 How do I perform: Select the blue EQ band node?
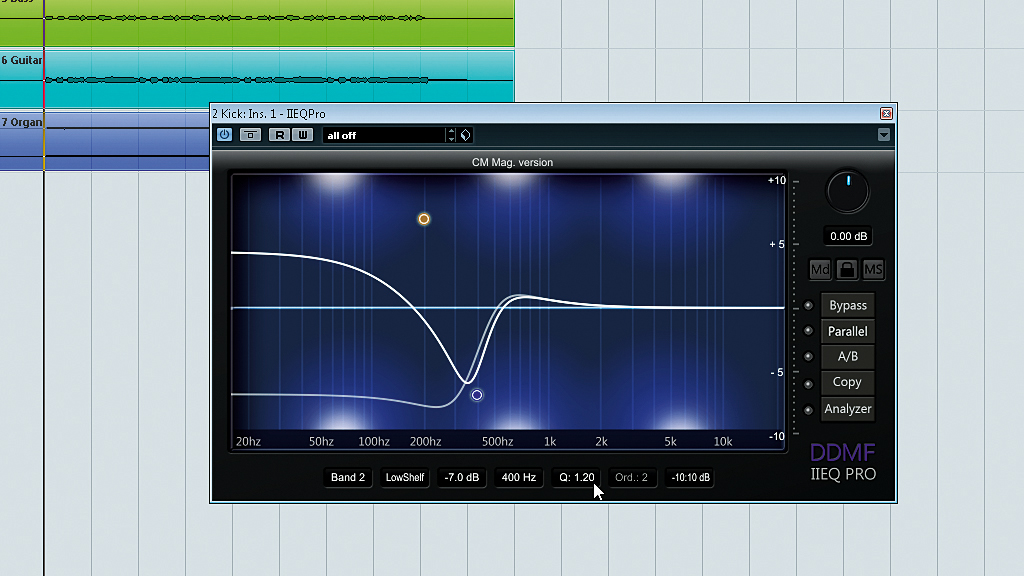[477, 395]
